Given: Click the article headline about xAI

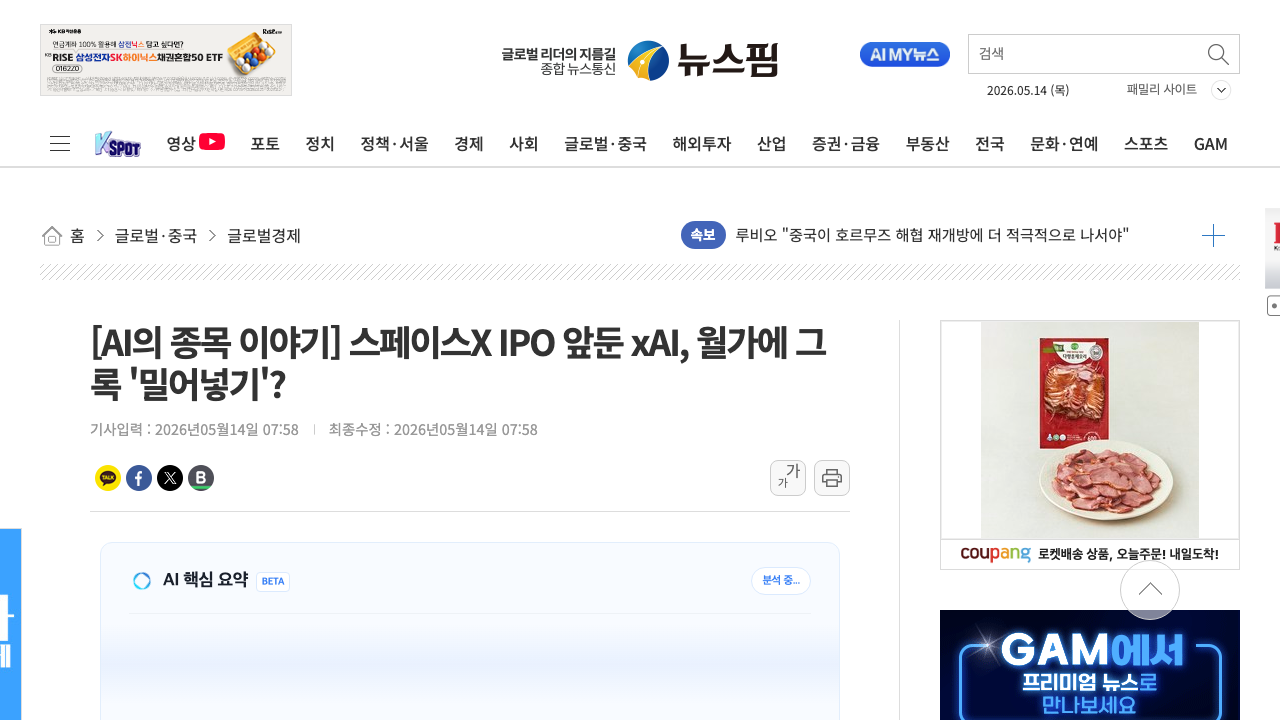Looking at the screenshot, I should tap(458, 363).
